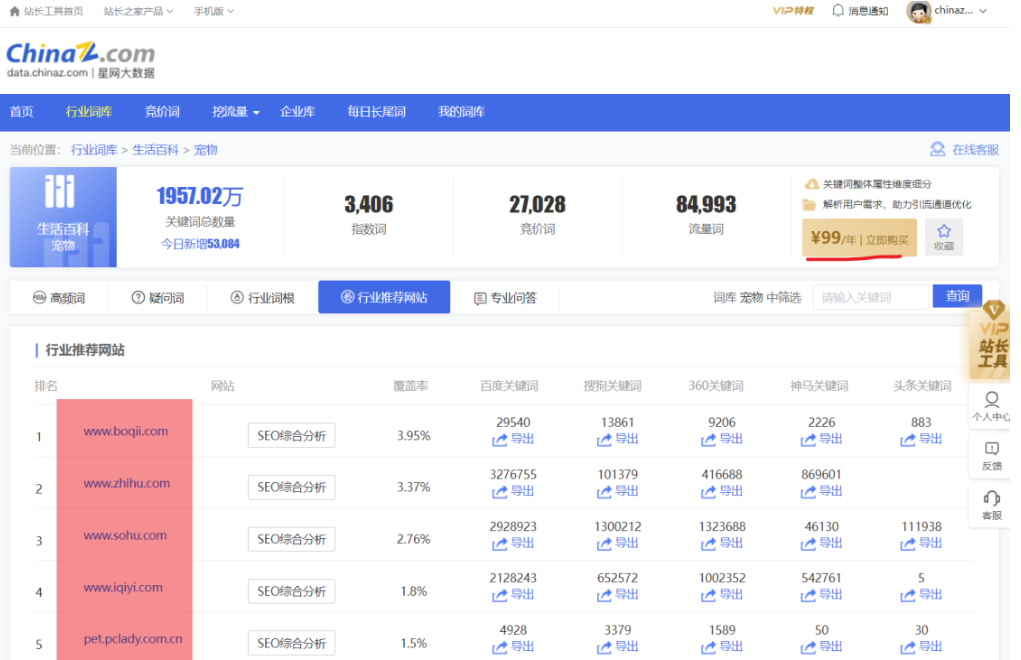Image resolution: width=1021 pixels, height=660 pixels.
Task: Switch to the 疑问词 tab
Action: [x=158, y=297]
